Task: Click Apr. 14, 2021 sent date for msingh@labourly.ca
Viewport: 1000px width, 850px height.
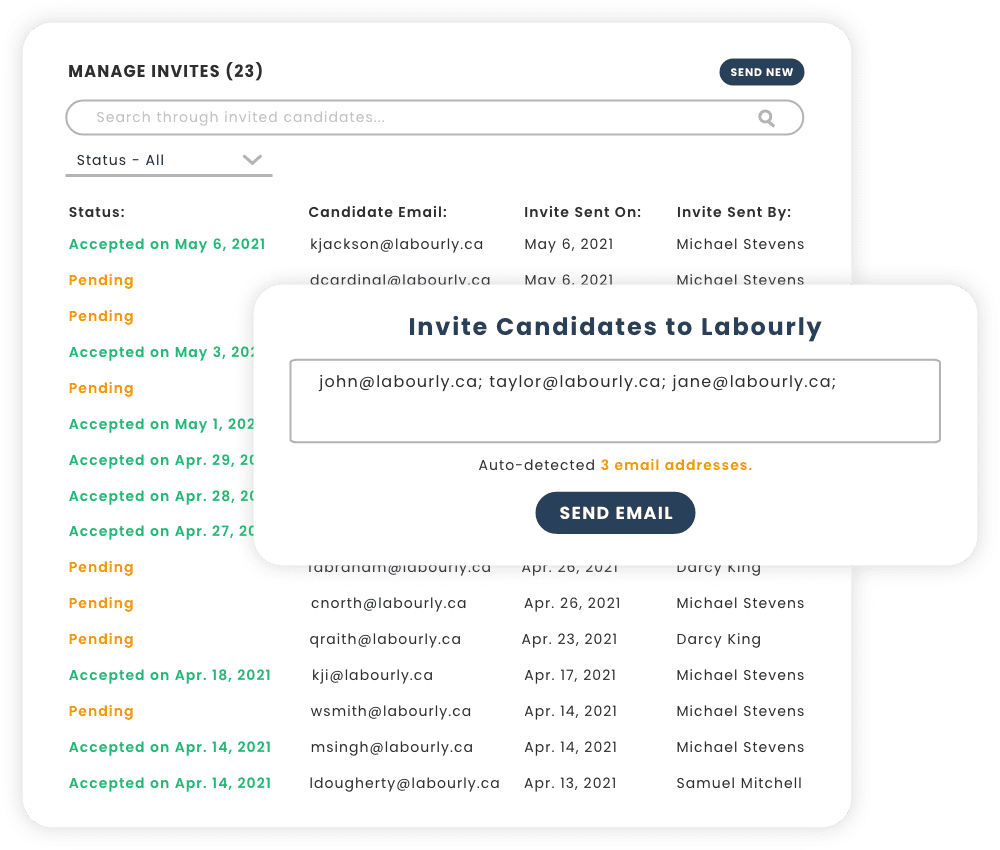Action: [571, 747]
